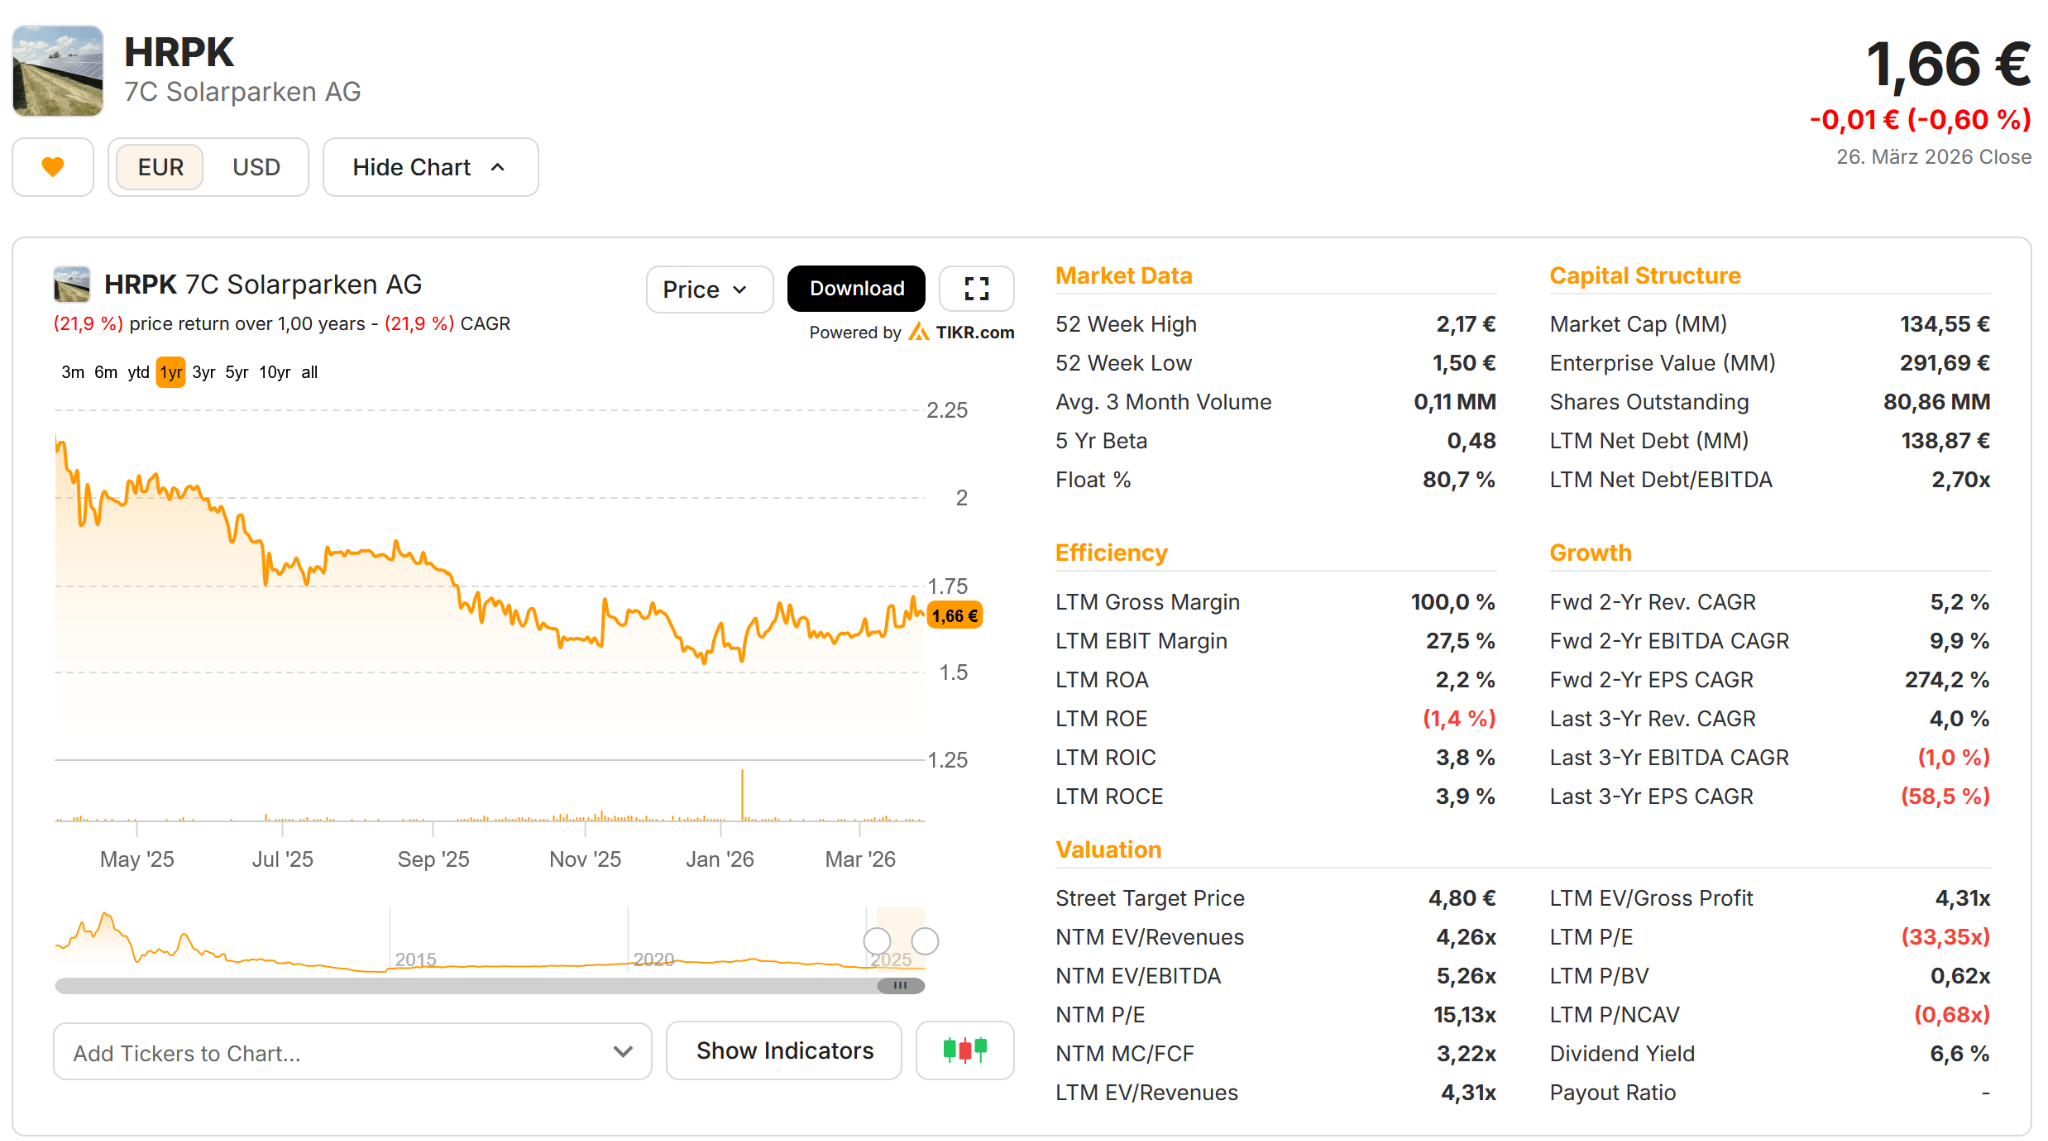Select the ytd range tab
The image size is (2048, 1141).
click(x=138, y=372)
